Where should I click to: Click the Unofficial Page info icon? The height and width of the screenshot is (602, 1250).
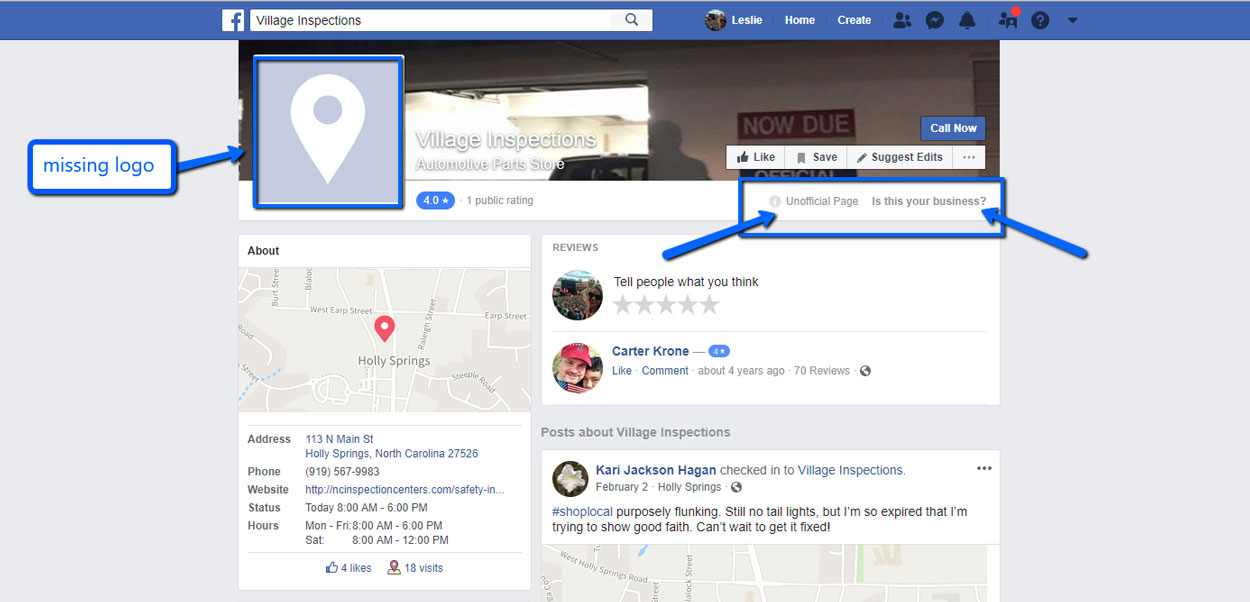tap(775, 201)
